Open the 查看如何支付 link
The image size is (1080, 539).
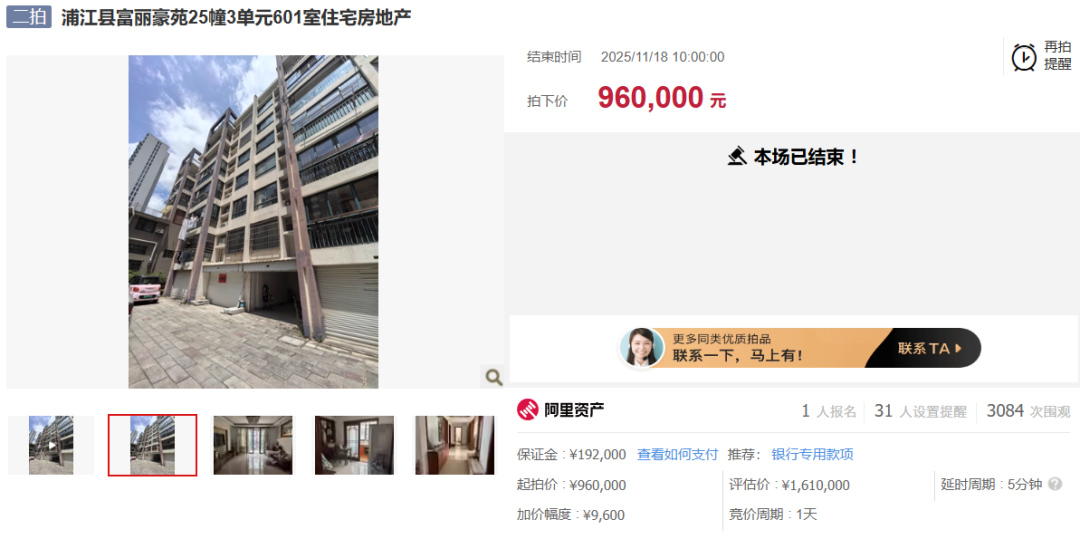[677, 454]
